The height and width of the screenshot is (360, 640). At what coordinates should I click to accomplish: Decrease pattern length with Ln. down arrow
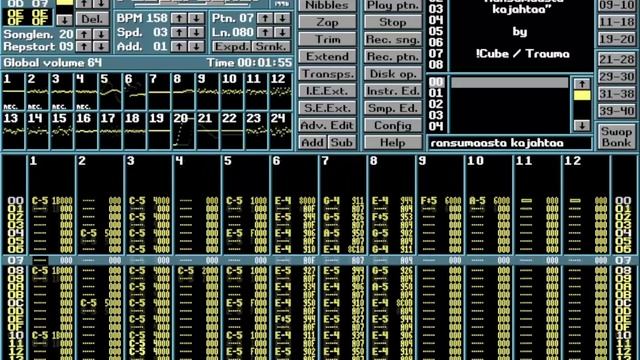coord(282,32)
